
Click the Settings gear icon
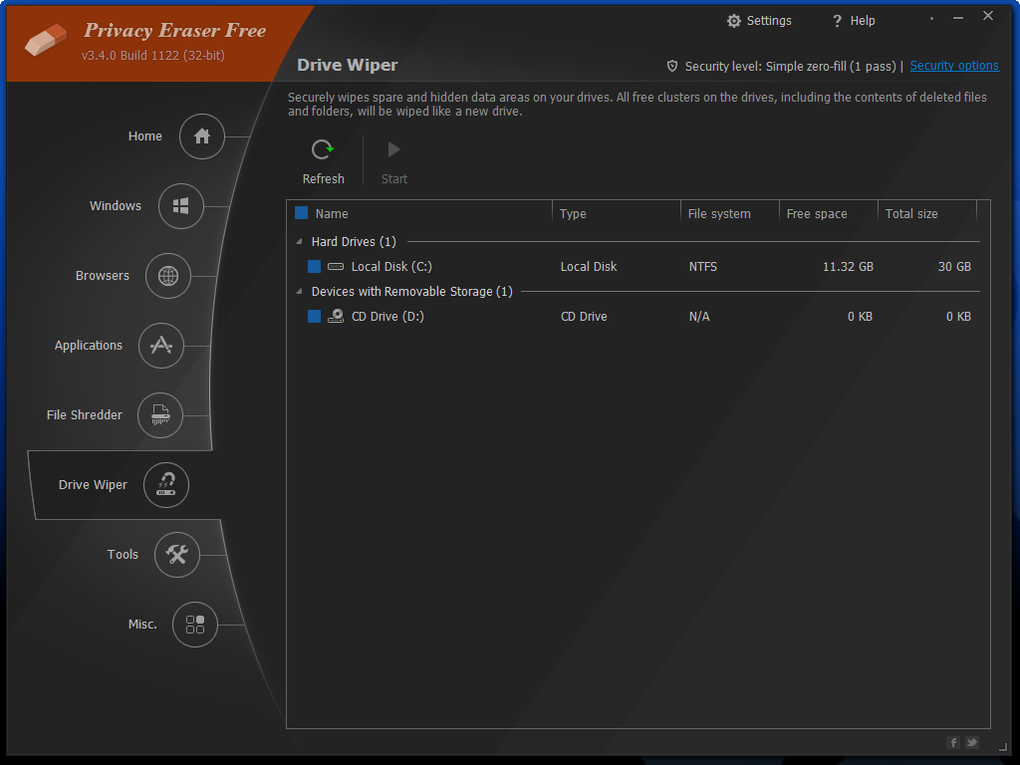tap(734, 21)
